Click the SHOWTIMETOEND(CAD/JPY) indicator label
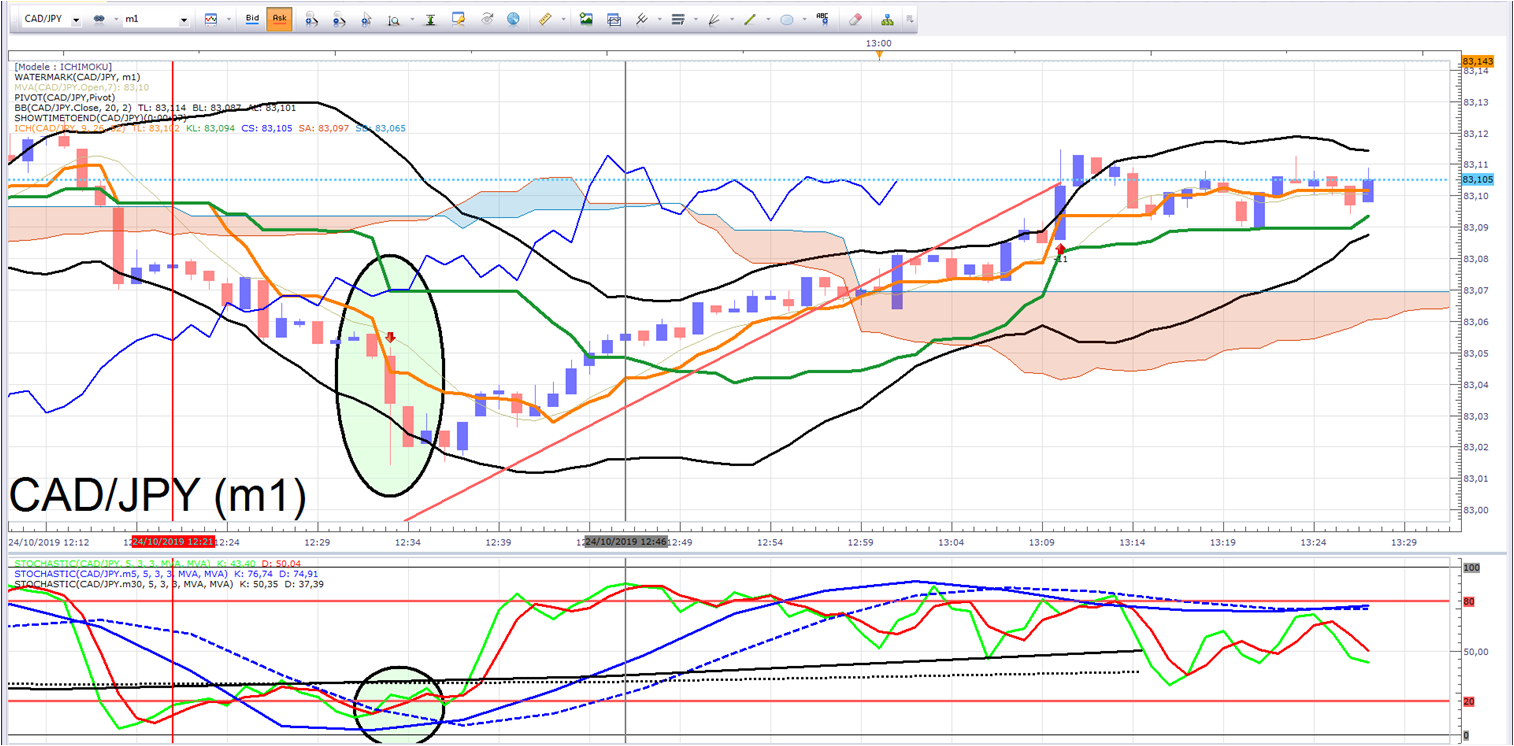This screenshot has width=1514, height=746. click(99, 117)
